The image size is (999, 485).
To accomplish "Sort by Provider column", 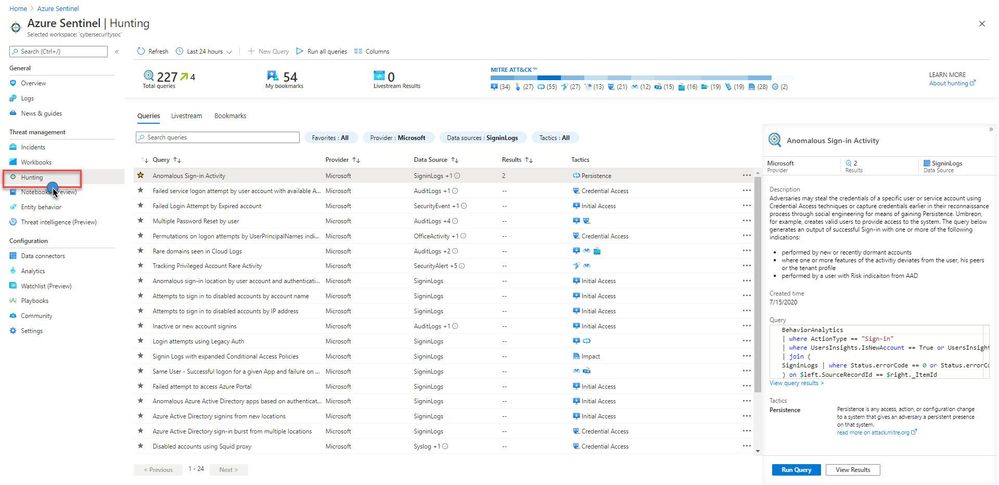I will click(343, 160).
